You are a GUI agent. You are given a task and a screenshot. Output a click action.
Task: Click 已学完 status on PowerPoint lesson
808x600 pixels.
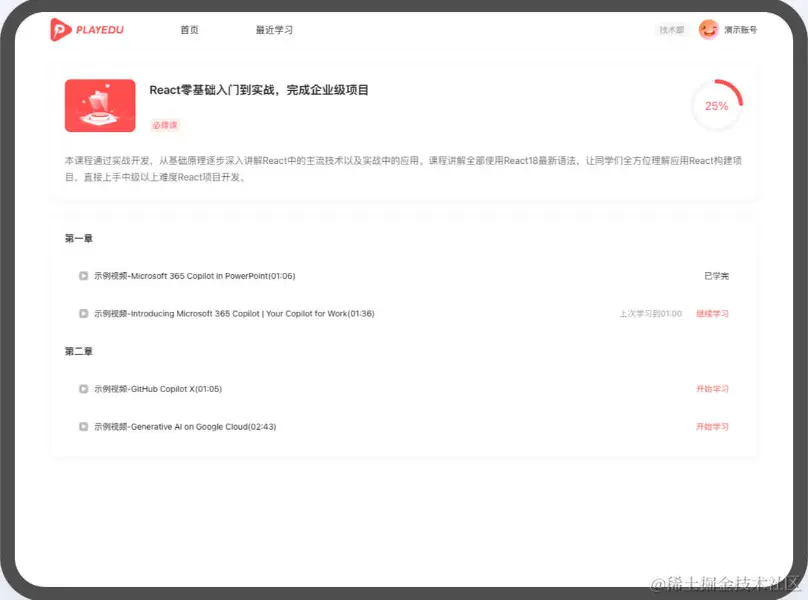(716, 276)
